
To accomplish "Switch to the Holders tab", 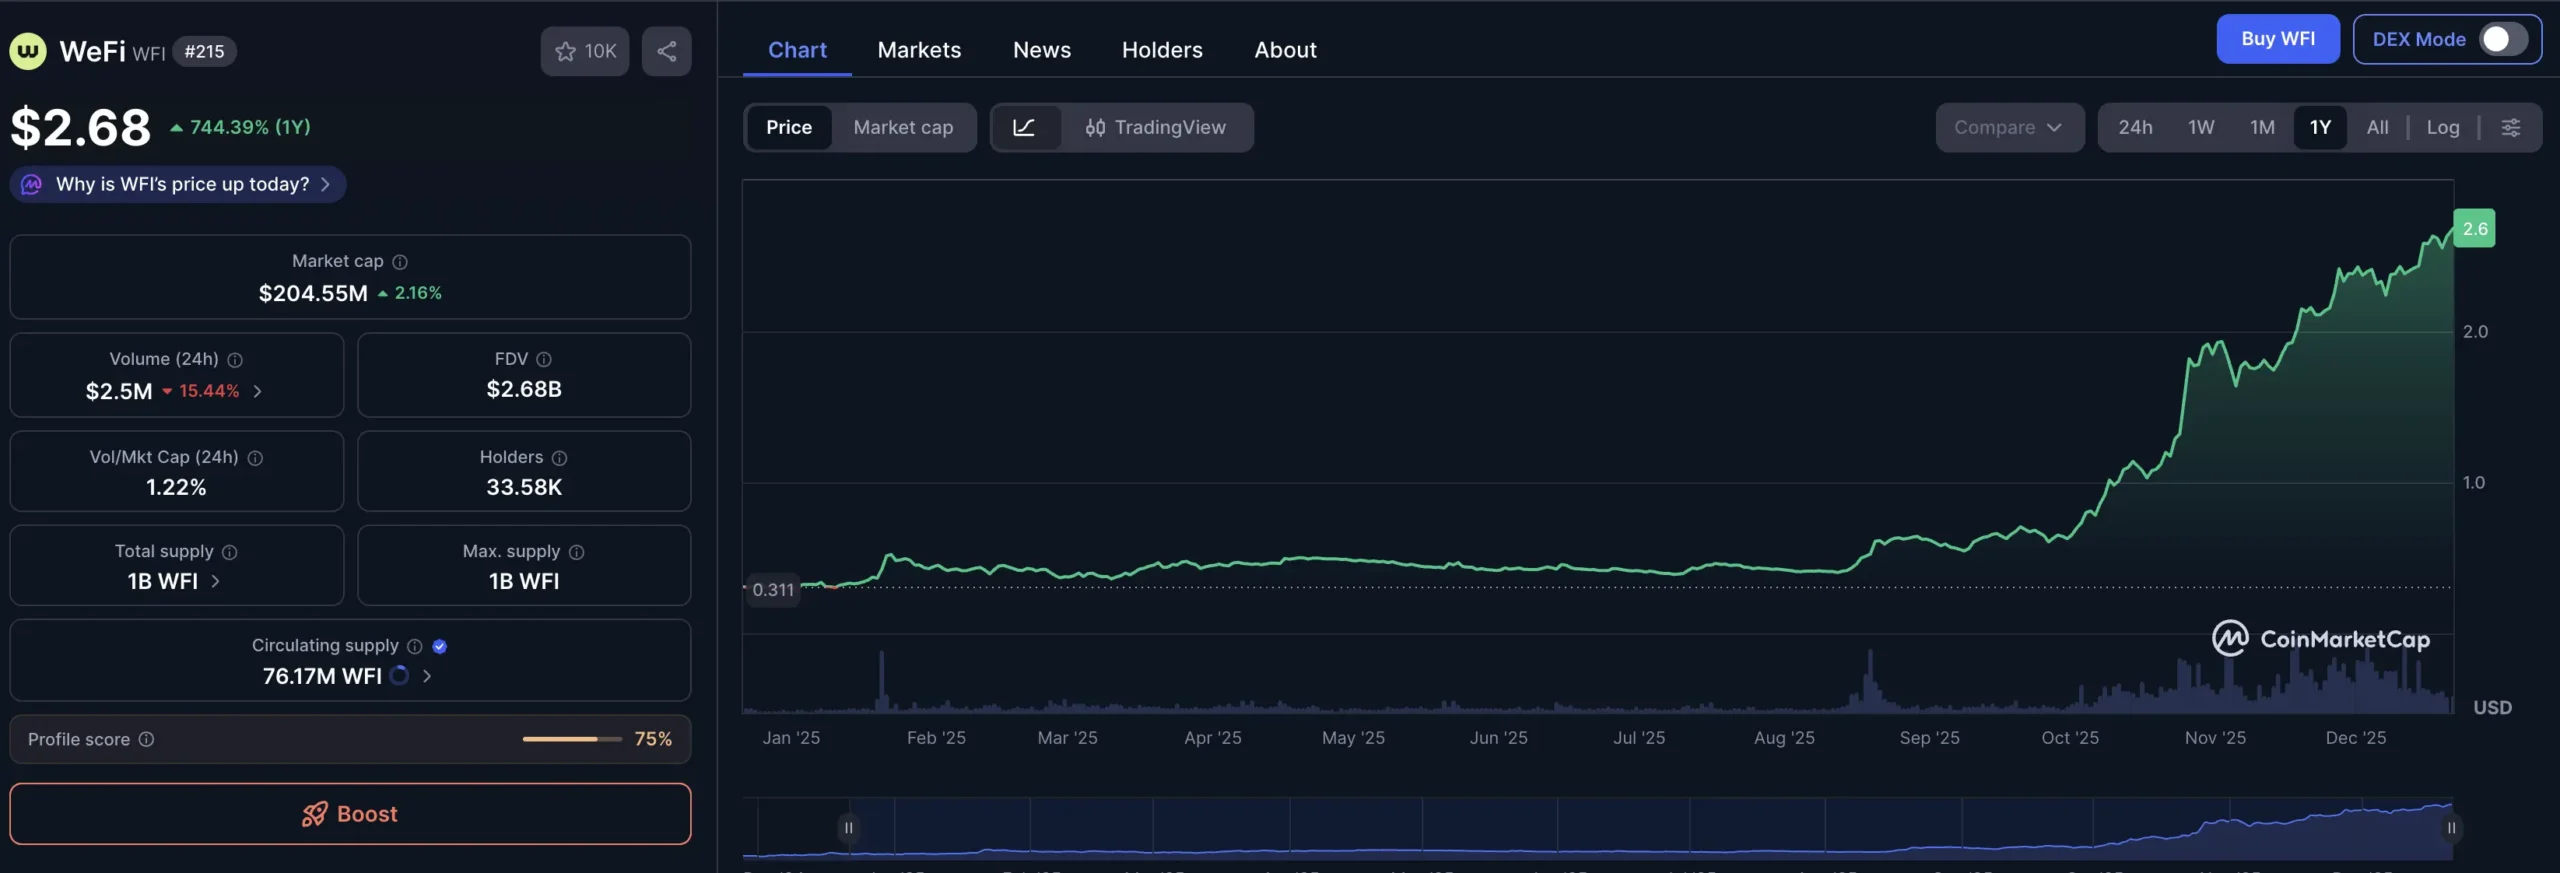I will [x=1162, y=50].
